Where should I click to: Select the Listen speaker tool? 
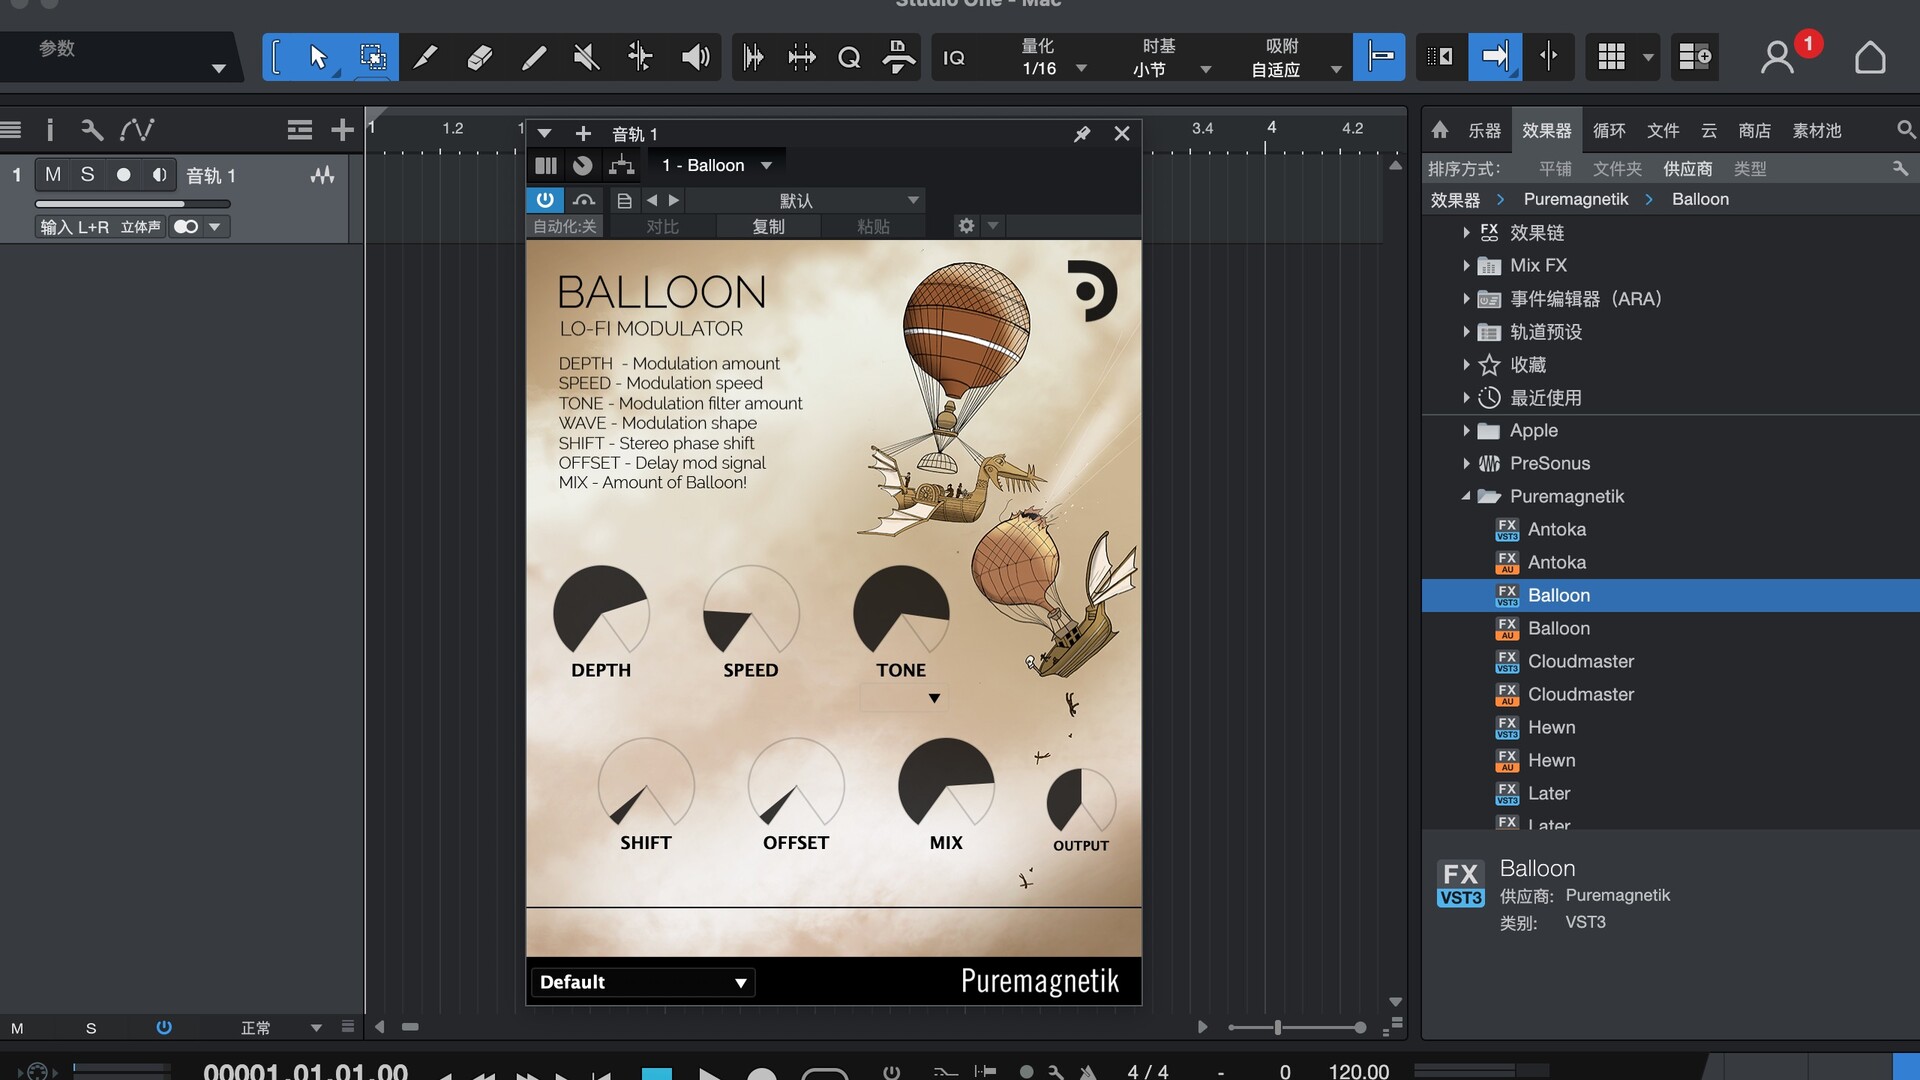point(695,57)
